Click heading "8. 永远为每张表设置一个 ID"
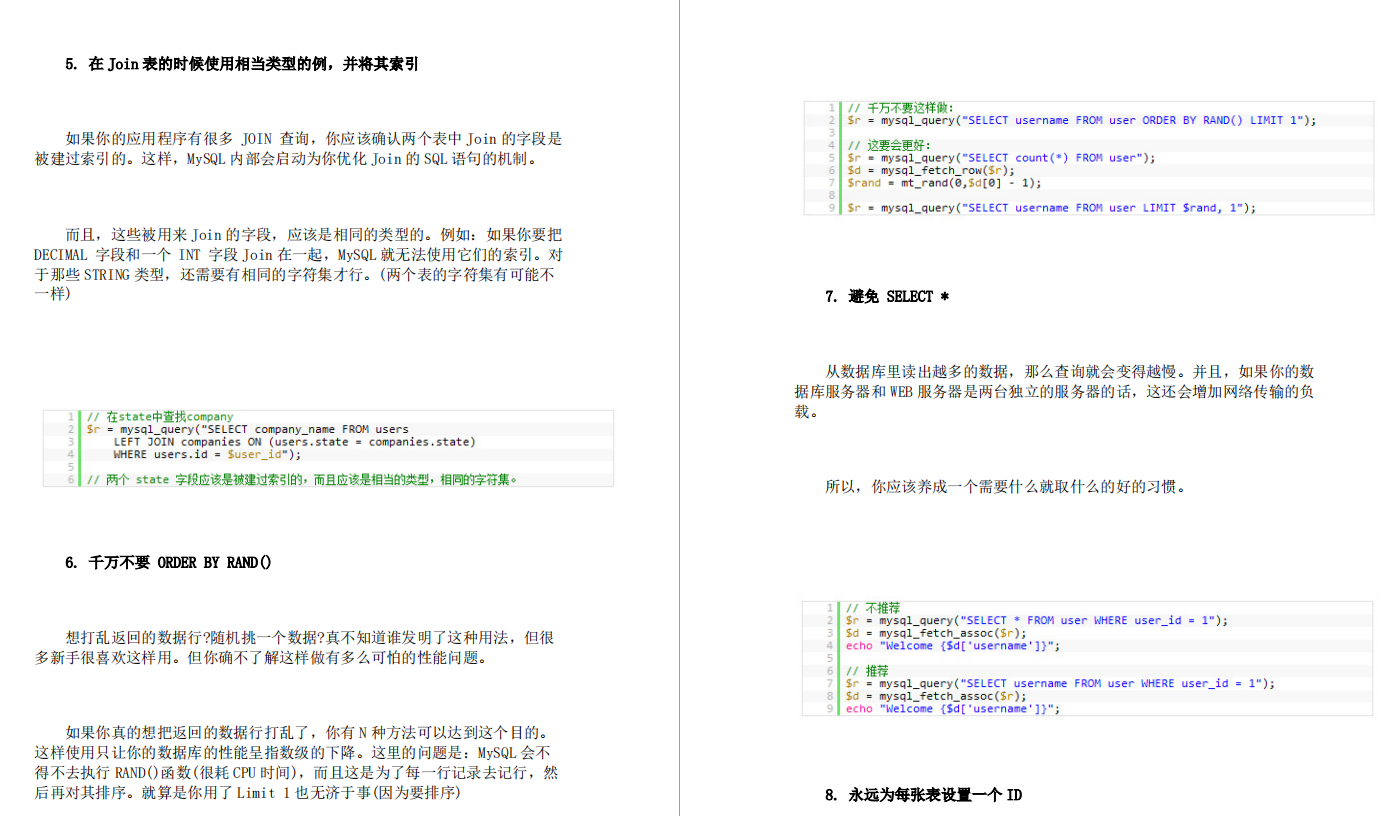This screenshot has height=816, width=1392. 923,795
